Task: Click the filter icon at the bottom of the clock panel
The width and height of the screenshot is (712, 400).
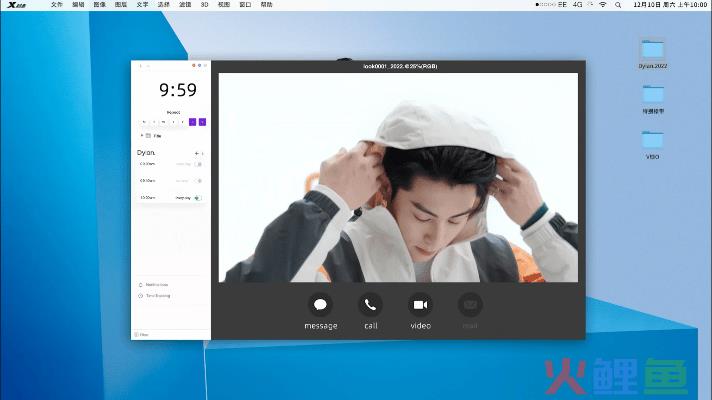Action: click(136, 335)
